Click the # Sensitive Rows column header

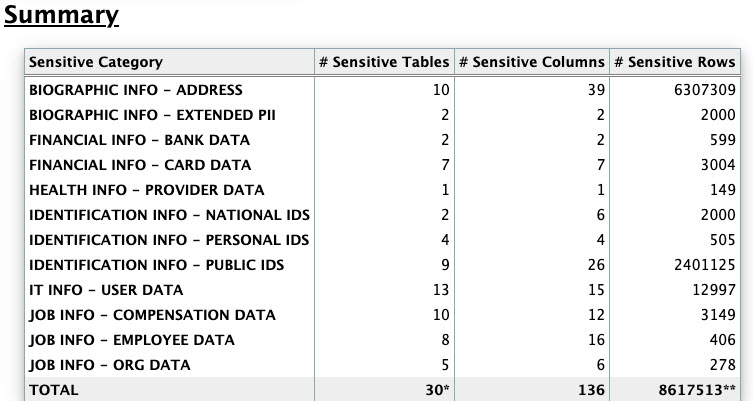tap(675, 62)
